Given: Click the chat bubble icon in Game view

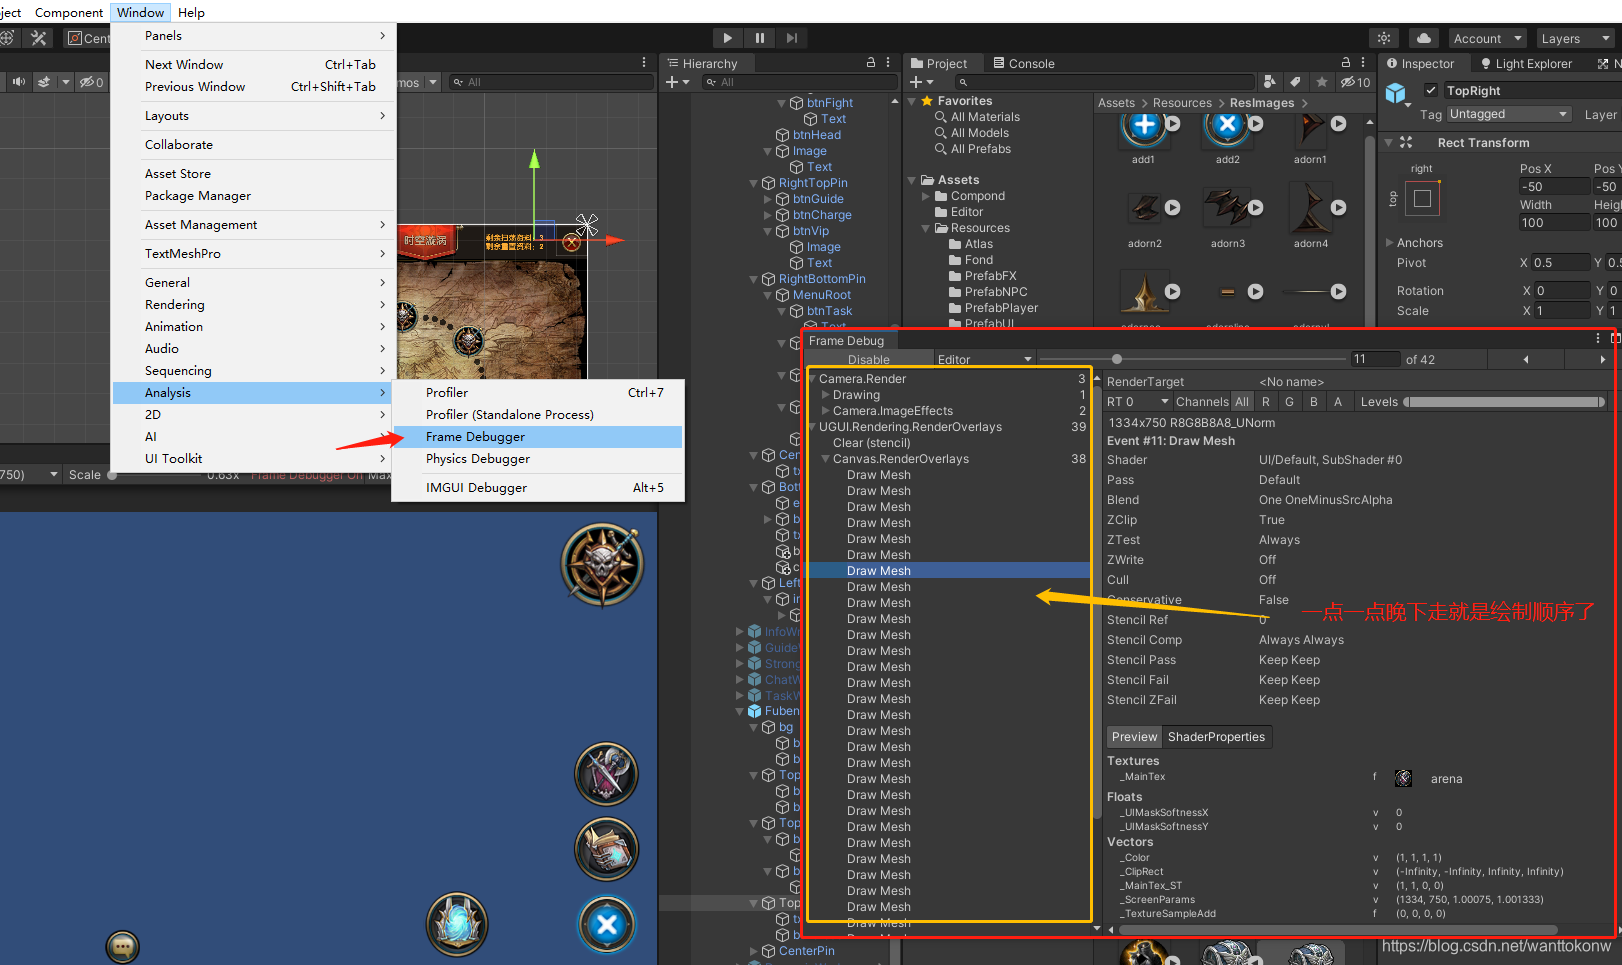Looking at the screenshot, I should [x=122, y=945].
